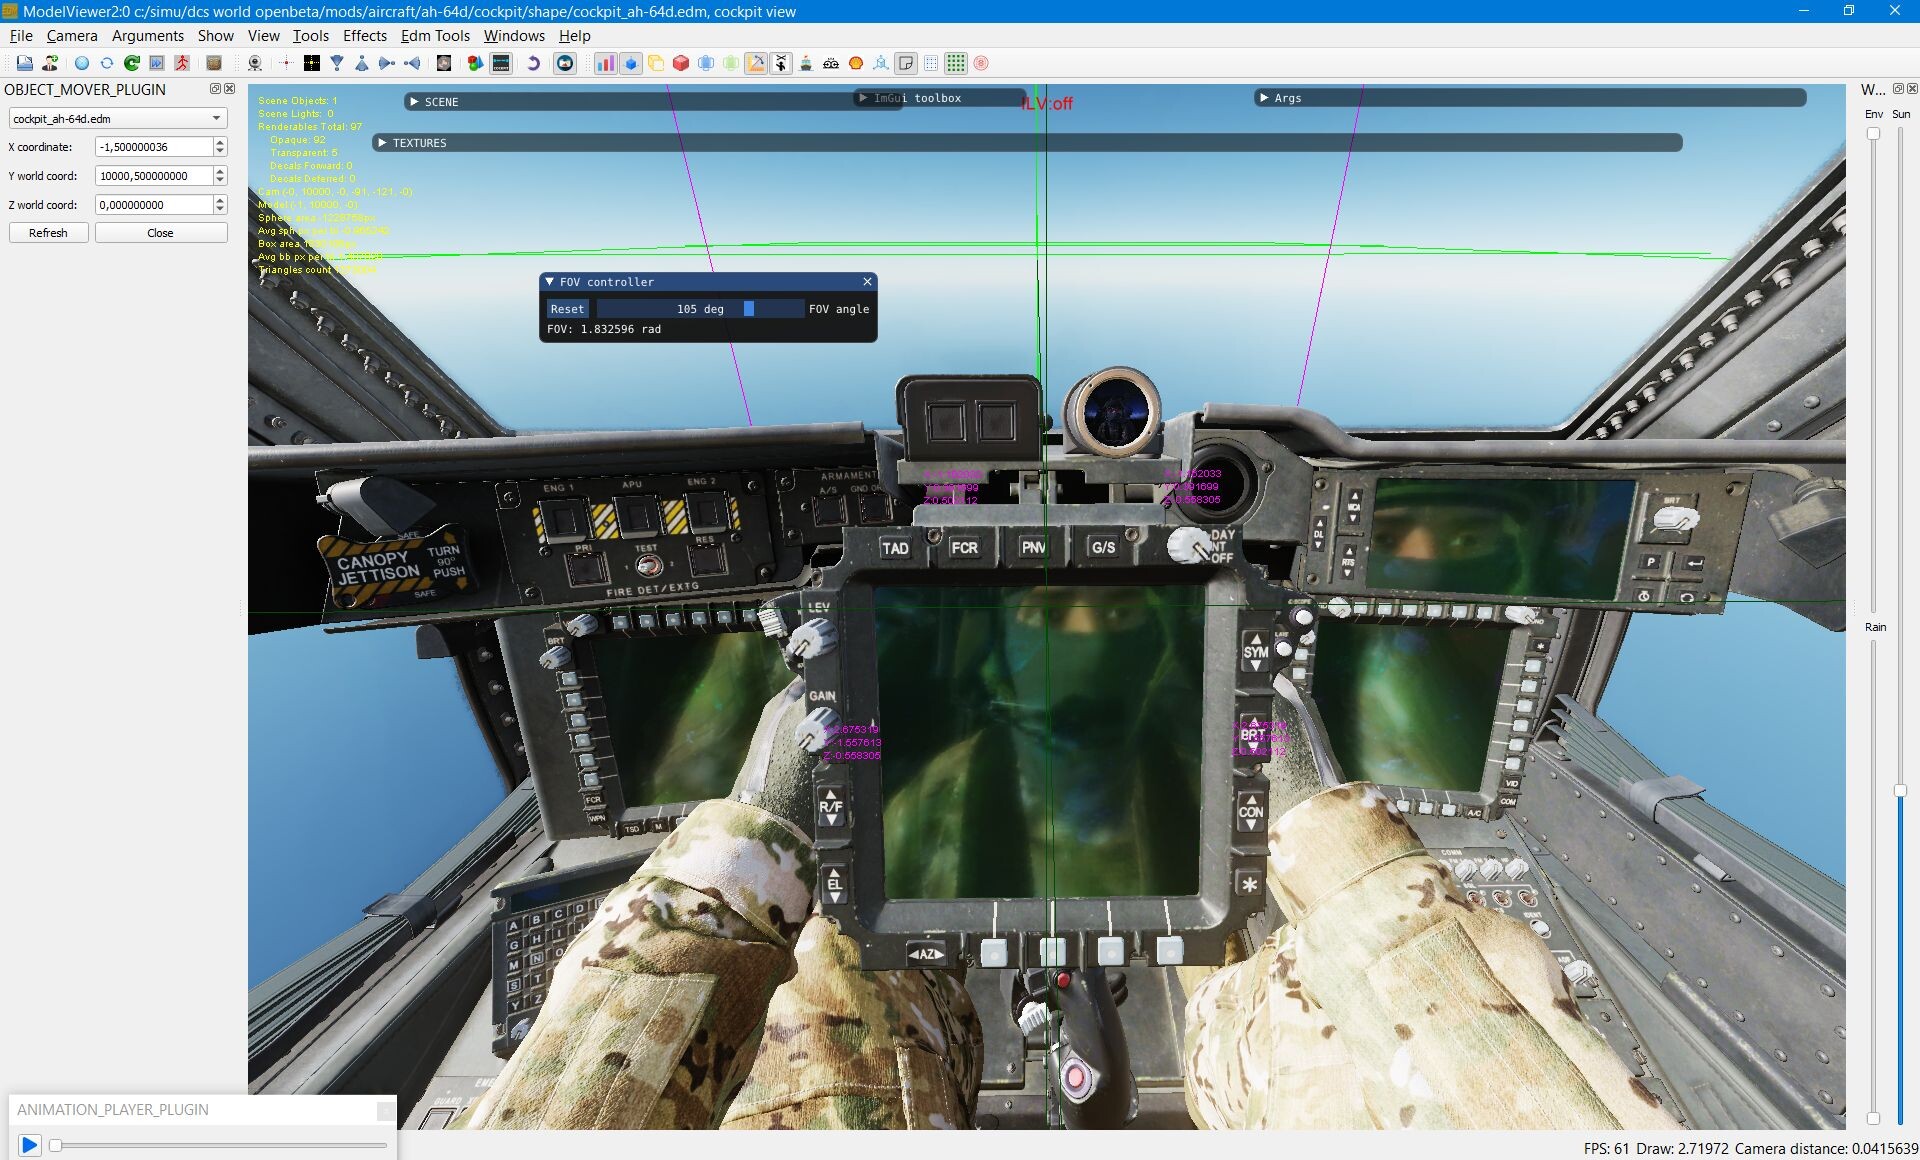Click the Refresh button
This screenshot has height=1160, width=1920.
point(48,233)
